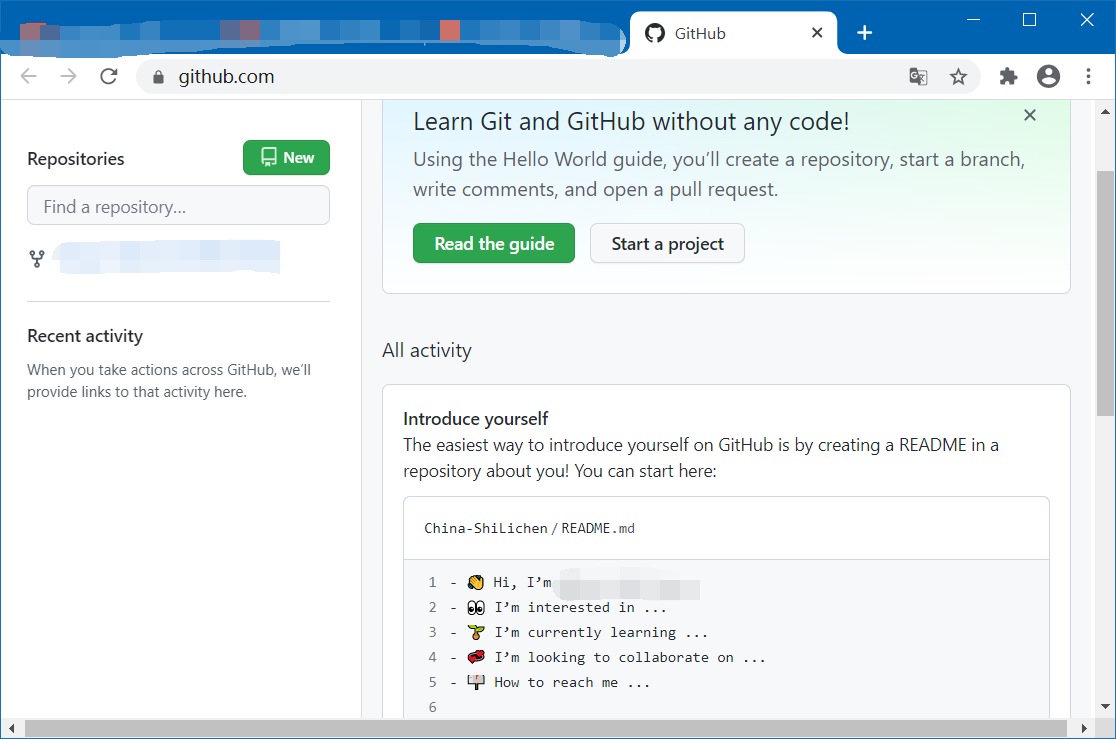
Task: Click README line "I'm looking to collaborate on ..."
Action: (630, 657)
